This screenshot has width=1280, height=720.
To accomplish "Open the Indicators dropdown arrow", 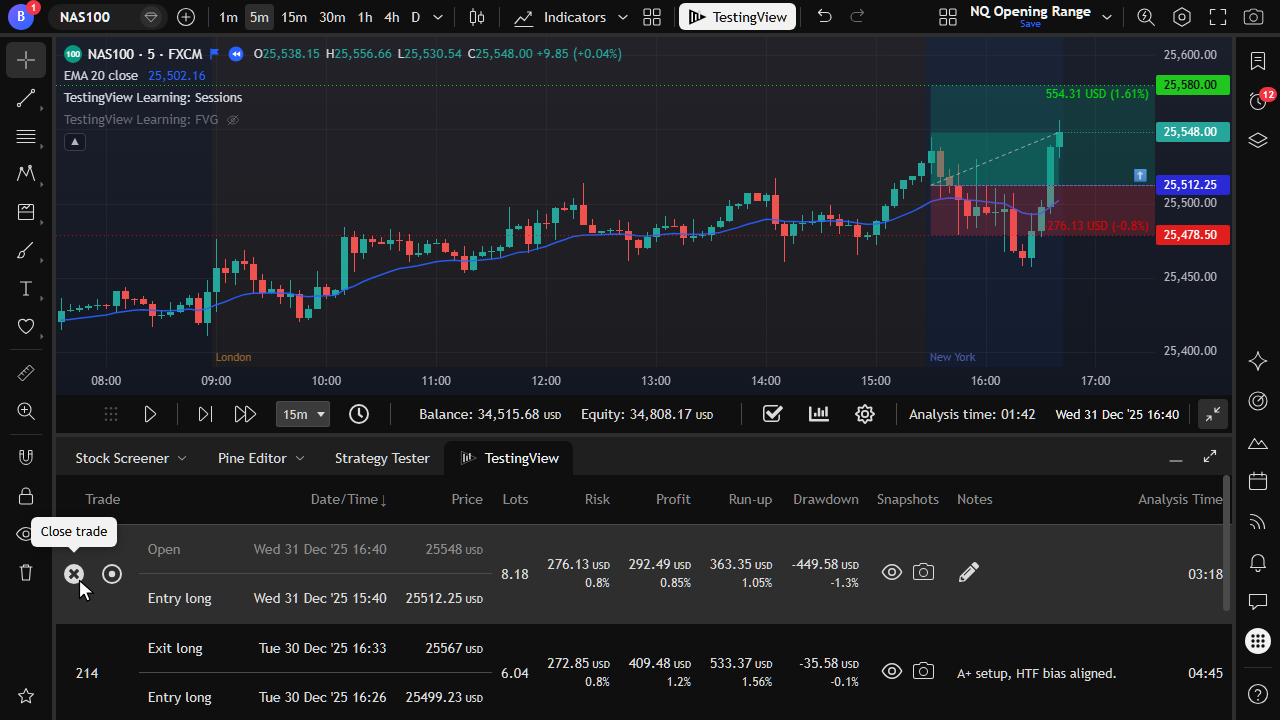I will [623, 17].
